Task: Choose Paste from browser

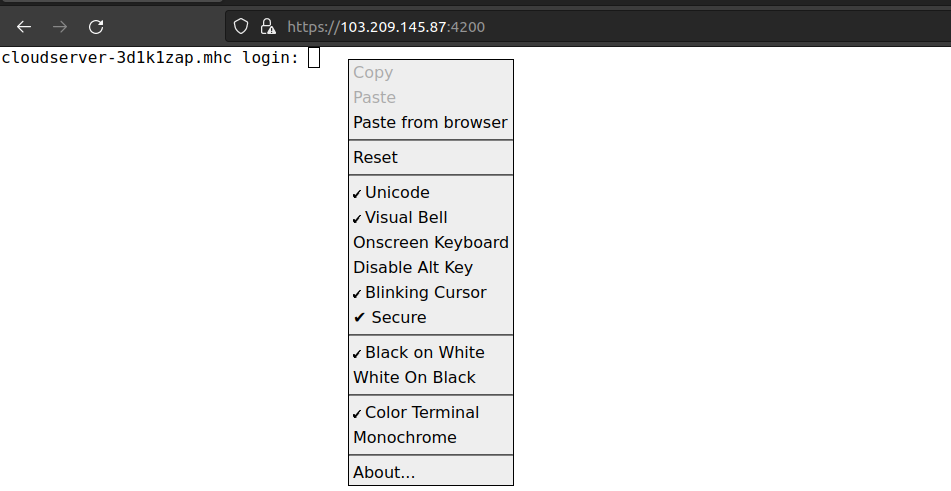Action: pyautogui.click(x=431, y=122)
